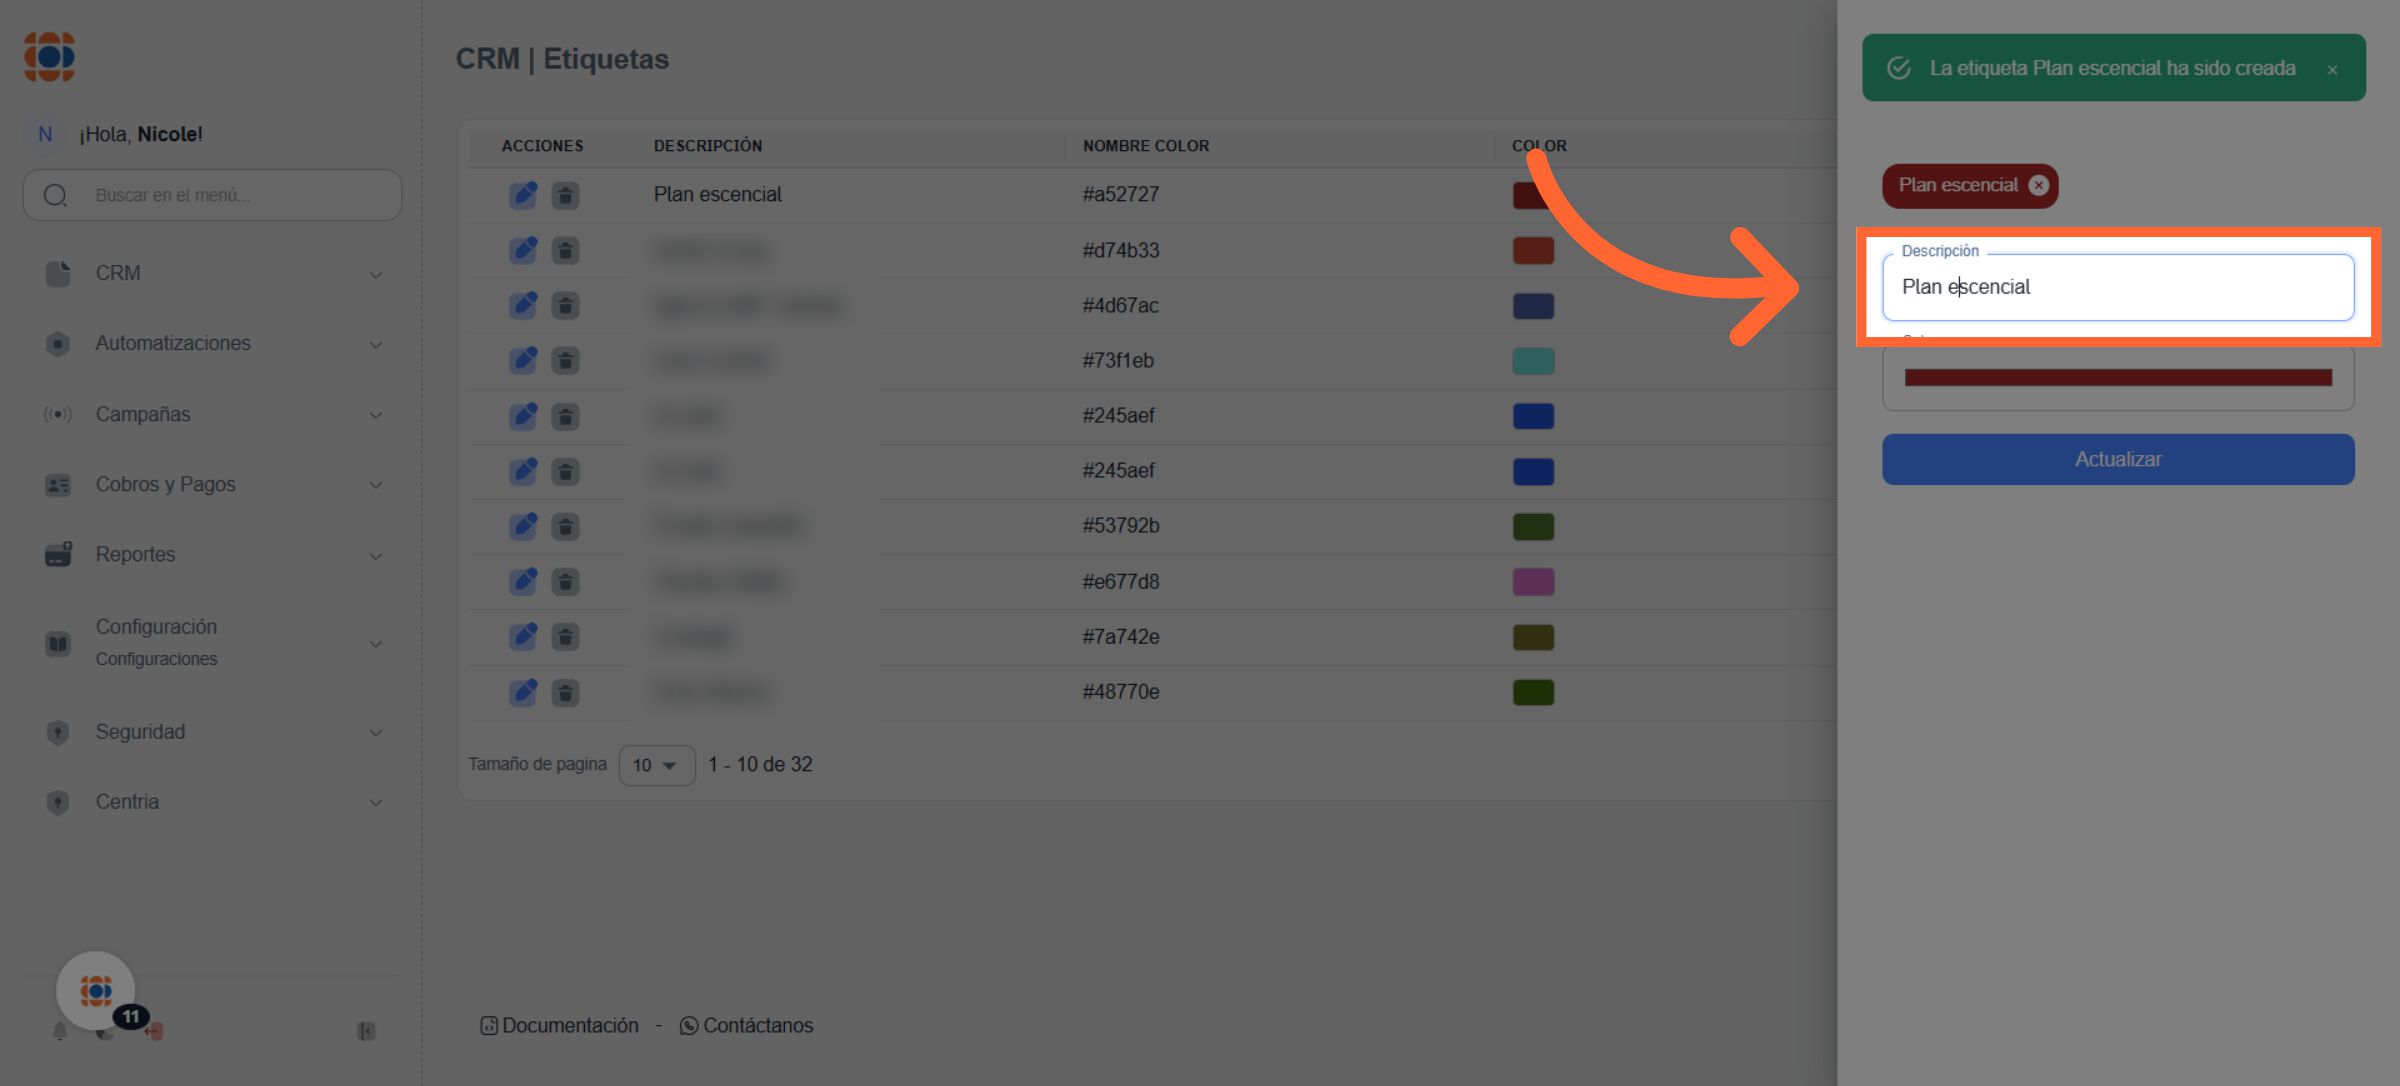Viewport: 2400px width, 1086px height.
Task: Delete the Plan escencial tag via trash icon
Action: click(566, 195)
